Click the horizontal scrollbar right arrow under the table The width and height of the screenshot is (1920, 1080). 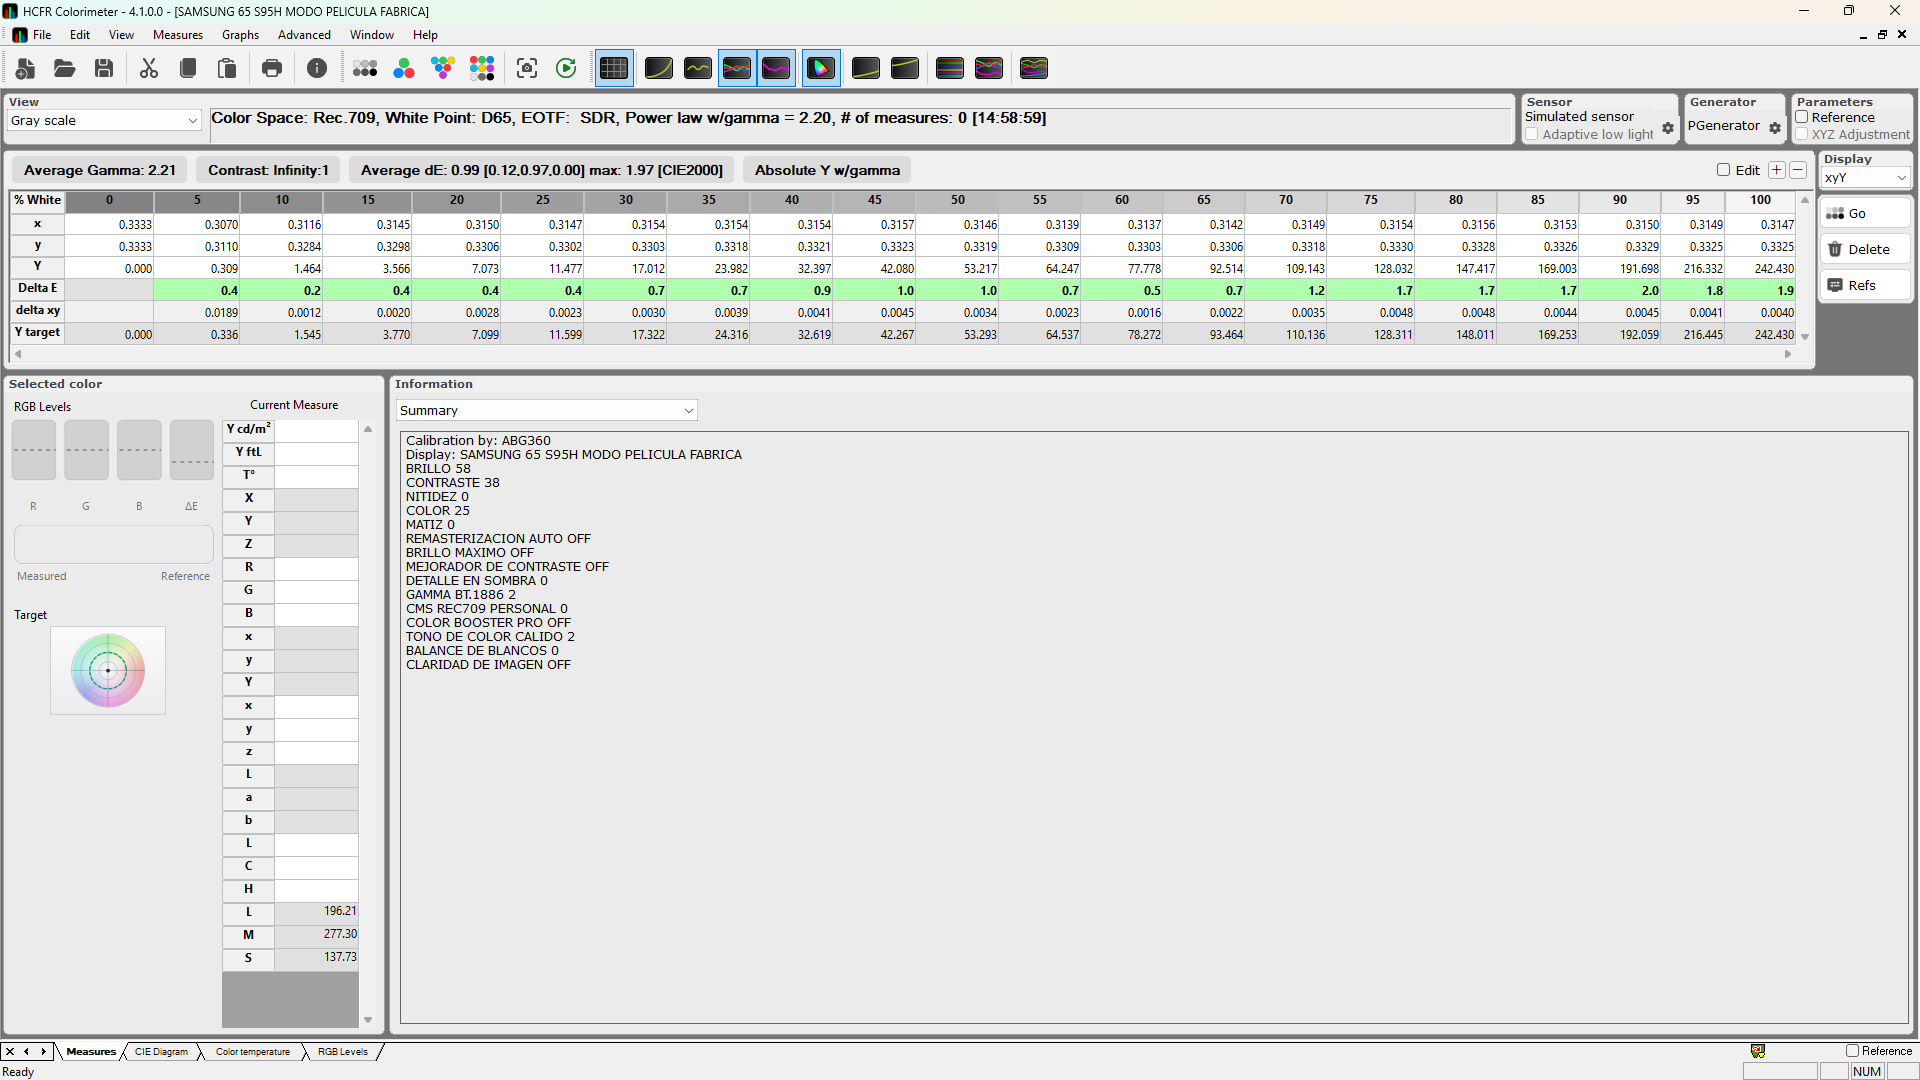pos(1788,354)
